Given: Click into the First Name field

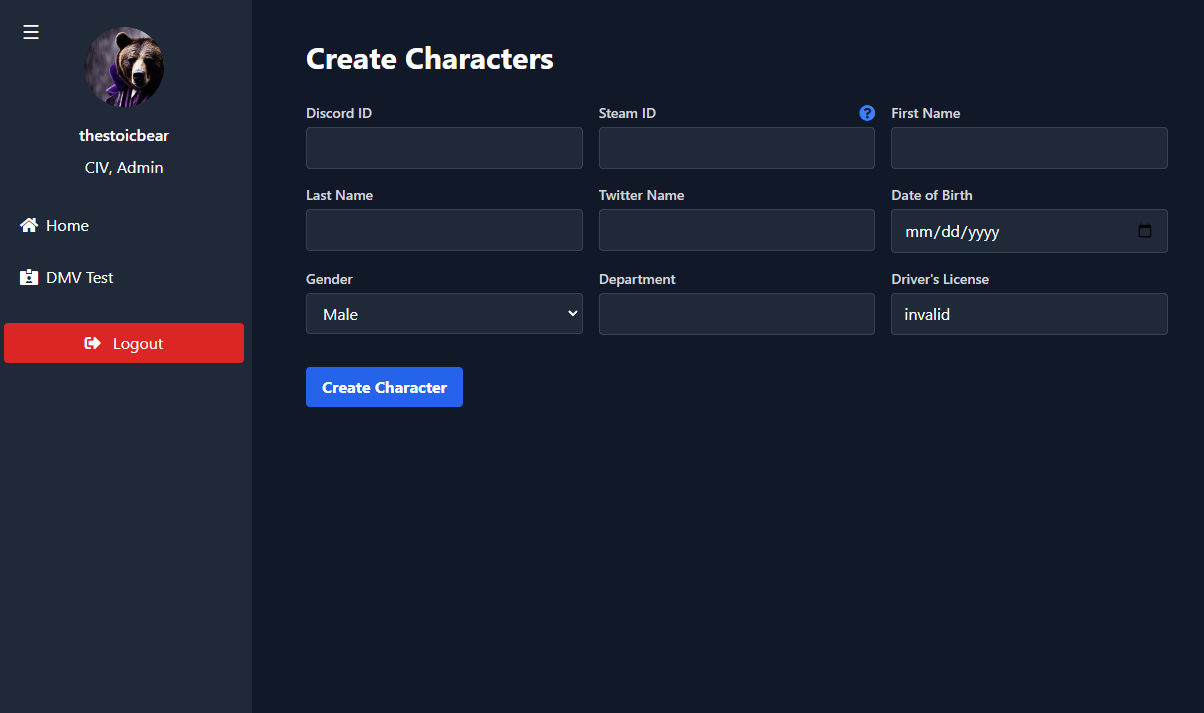Looking at the screenshot, I should pyautogui.click(x=1029, y=148).
